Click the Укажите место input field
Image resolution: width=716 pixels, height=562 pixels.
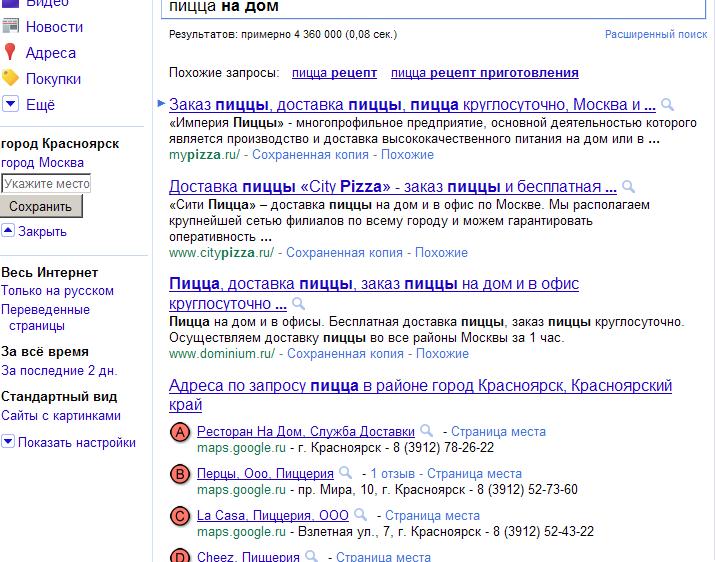click(x=46, y=184)
